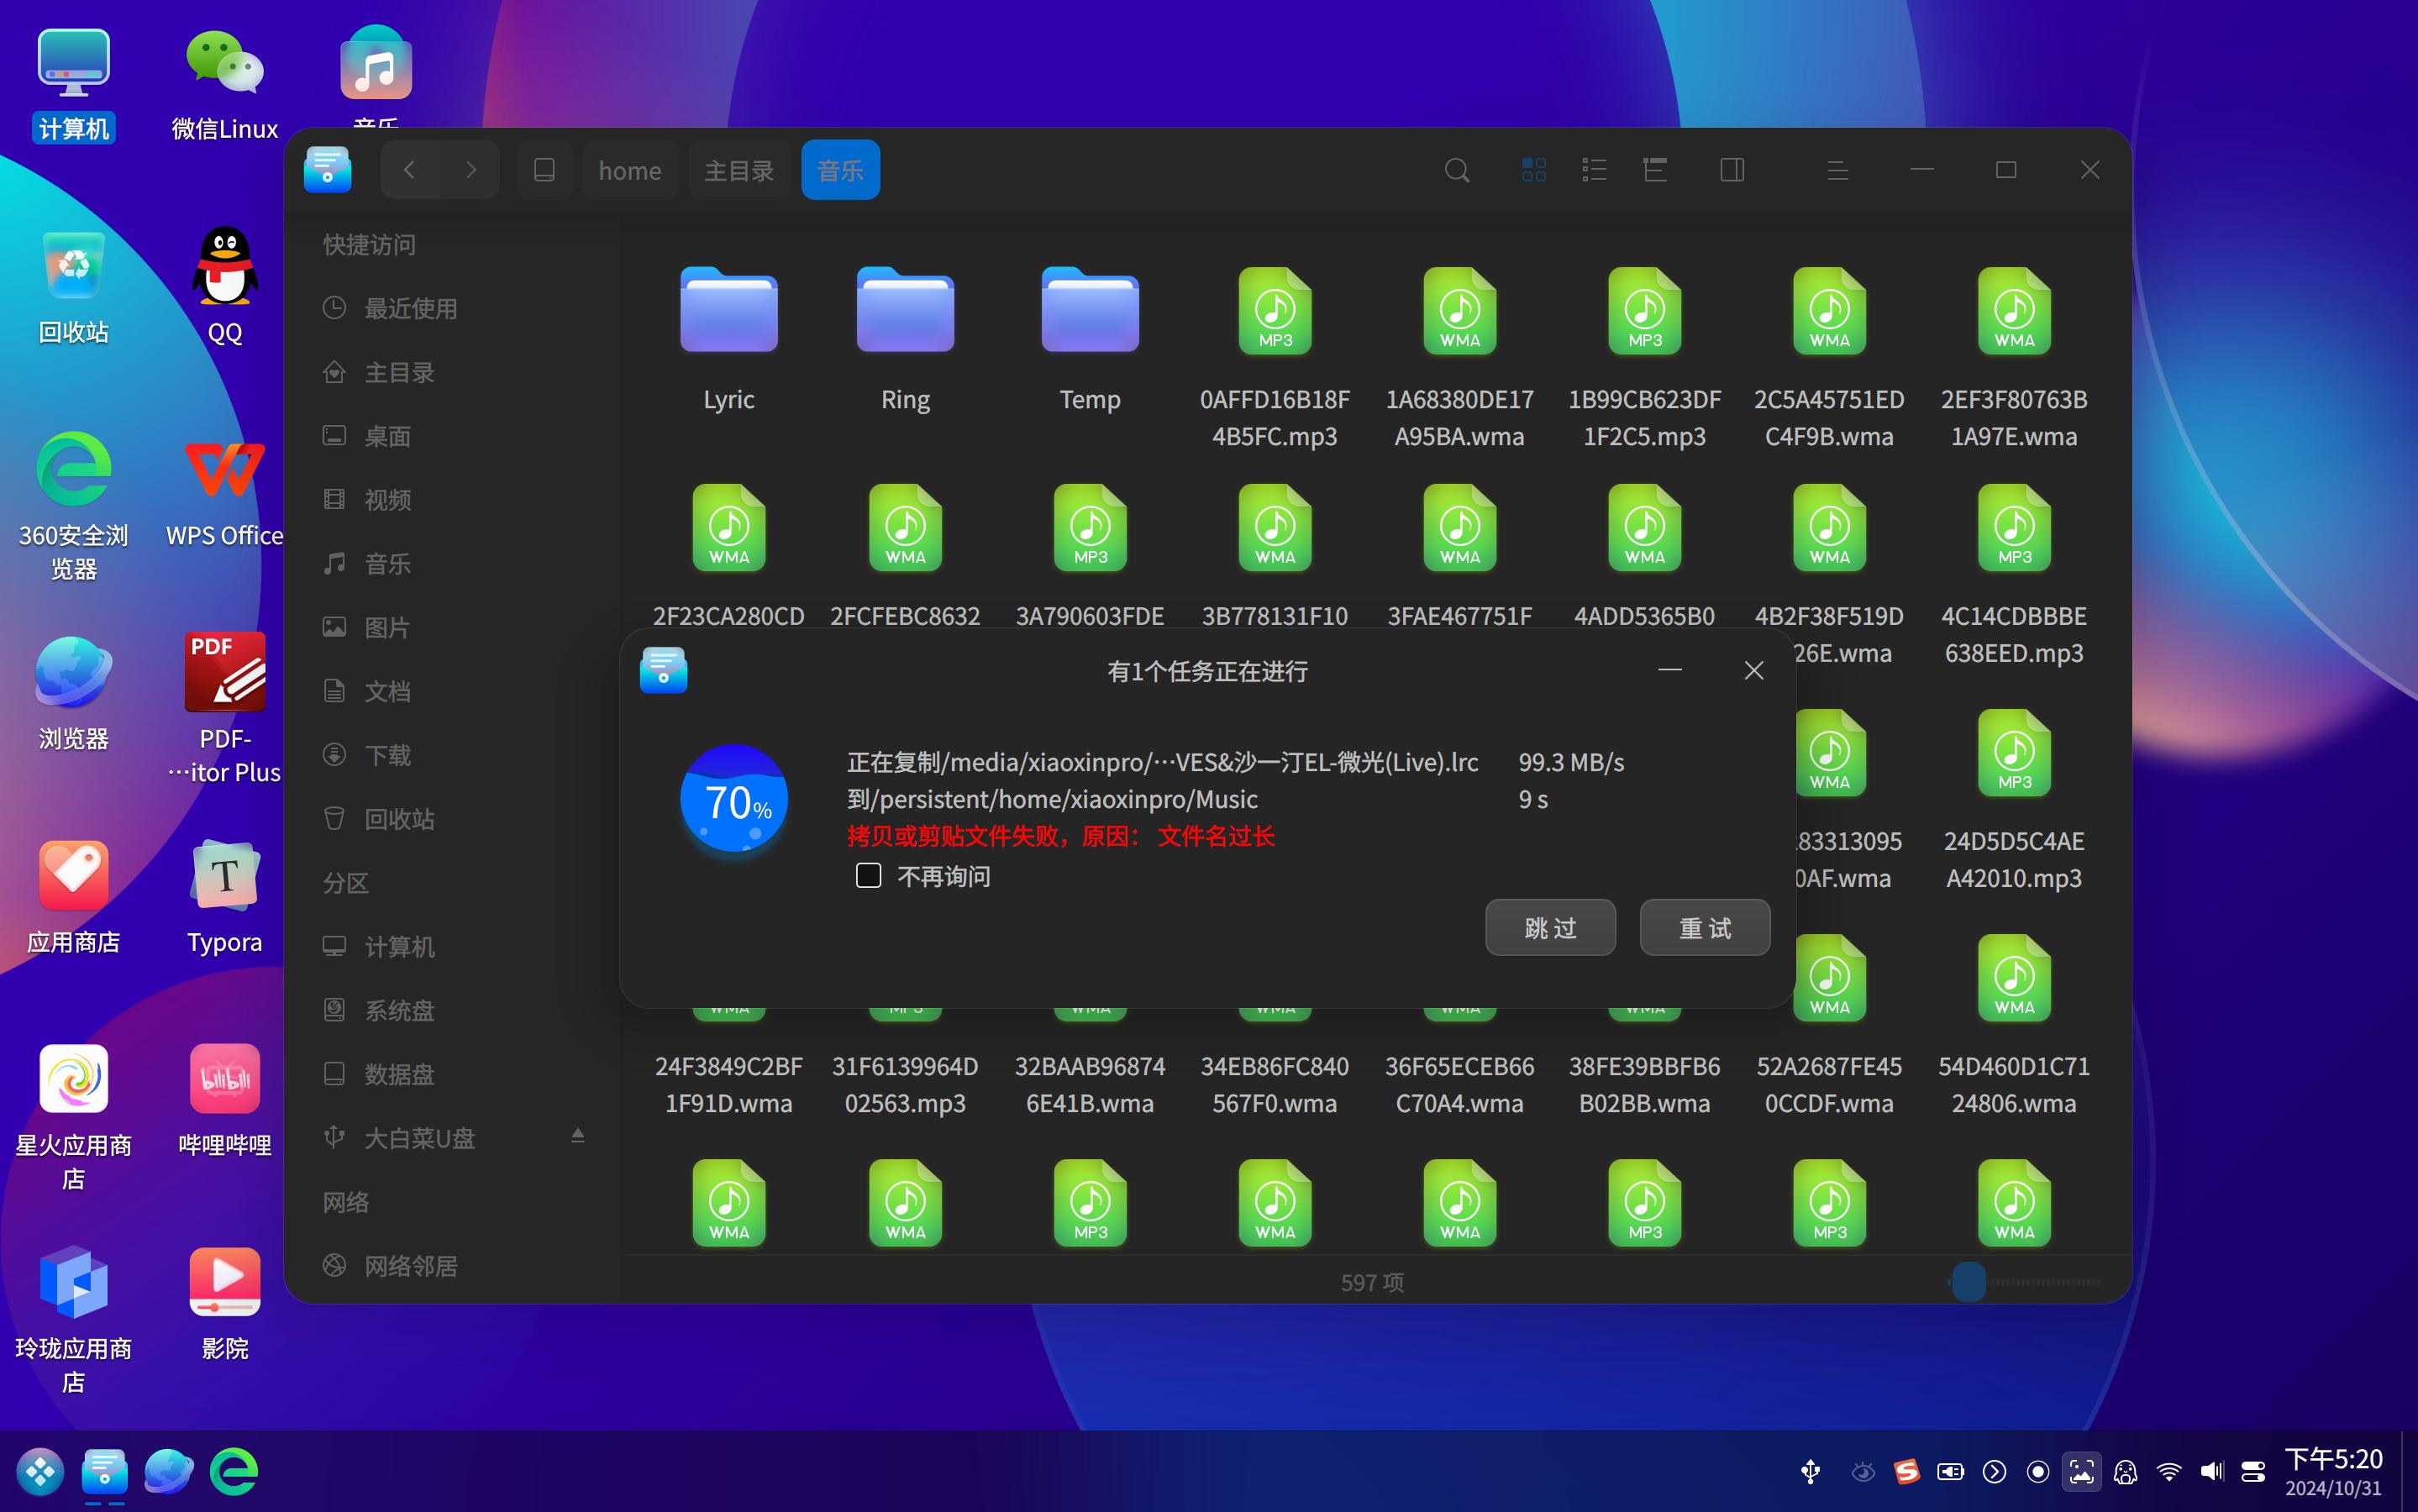Screen dimensions: 2418x1512
Task: Open search in file manager toolbar
Action: (1457, 170)
